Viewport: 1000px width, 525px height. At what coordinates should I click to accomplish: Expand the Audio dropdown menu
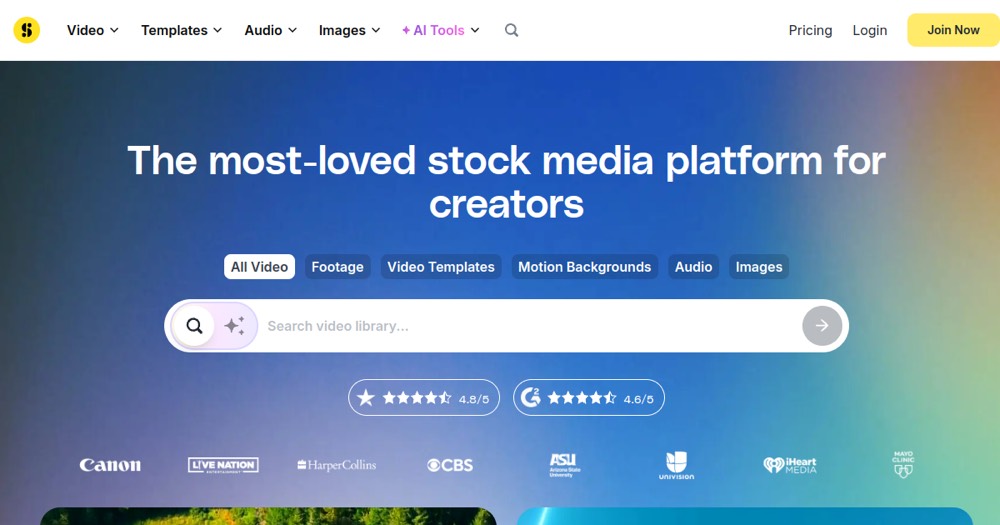pyautogui.click(x=270, y=30)
